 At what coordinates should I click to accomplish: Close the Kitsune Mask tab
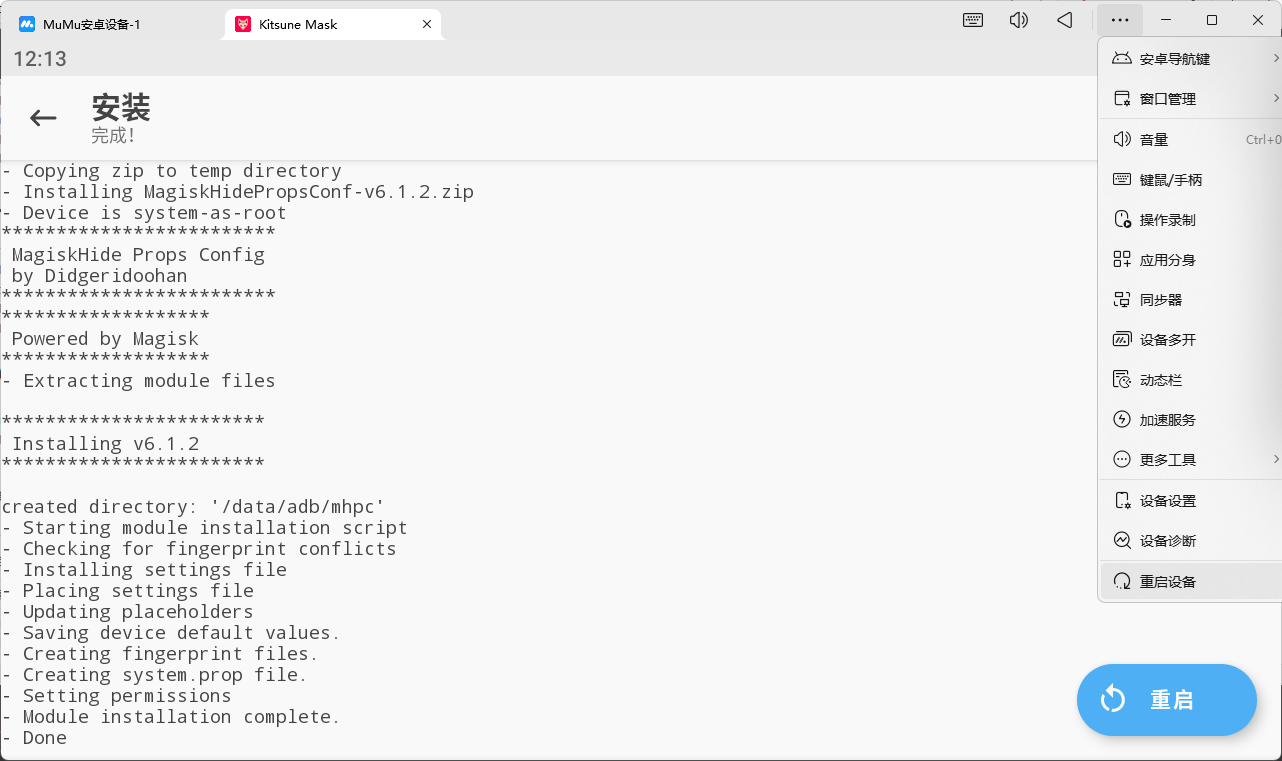[427, 24]
